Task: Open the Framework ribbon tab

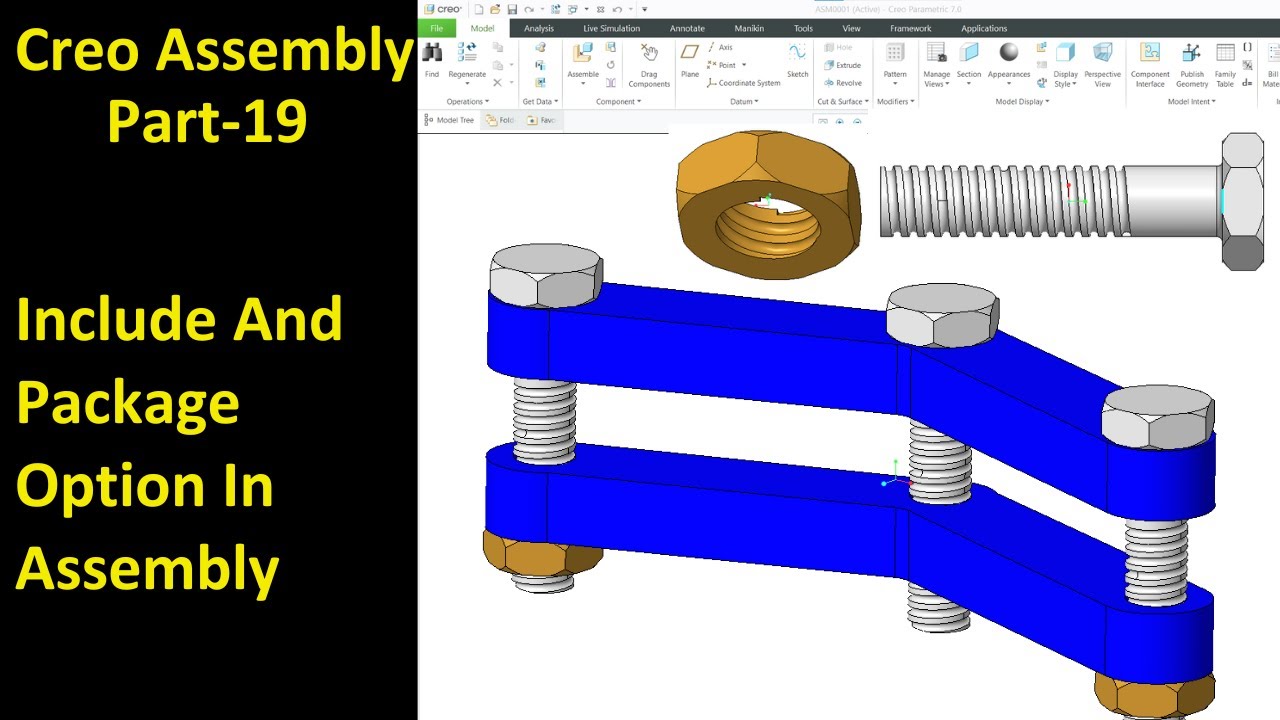Action: [911, 28]
